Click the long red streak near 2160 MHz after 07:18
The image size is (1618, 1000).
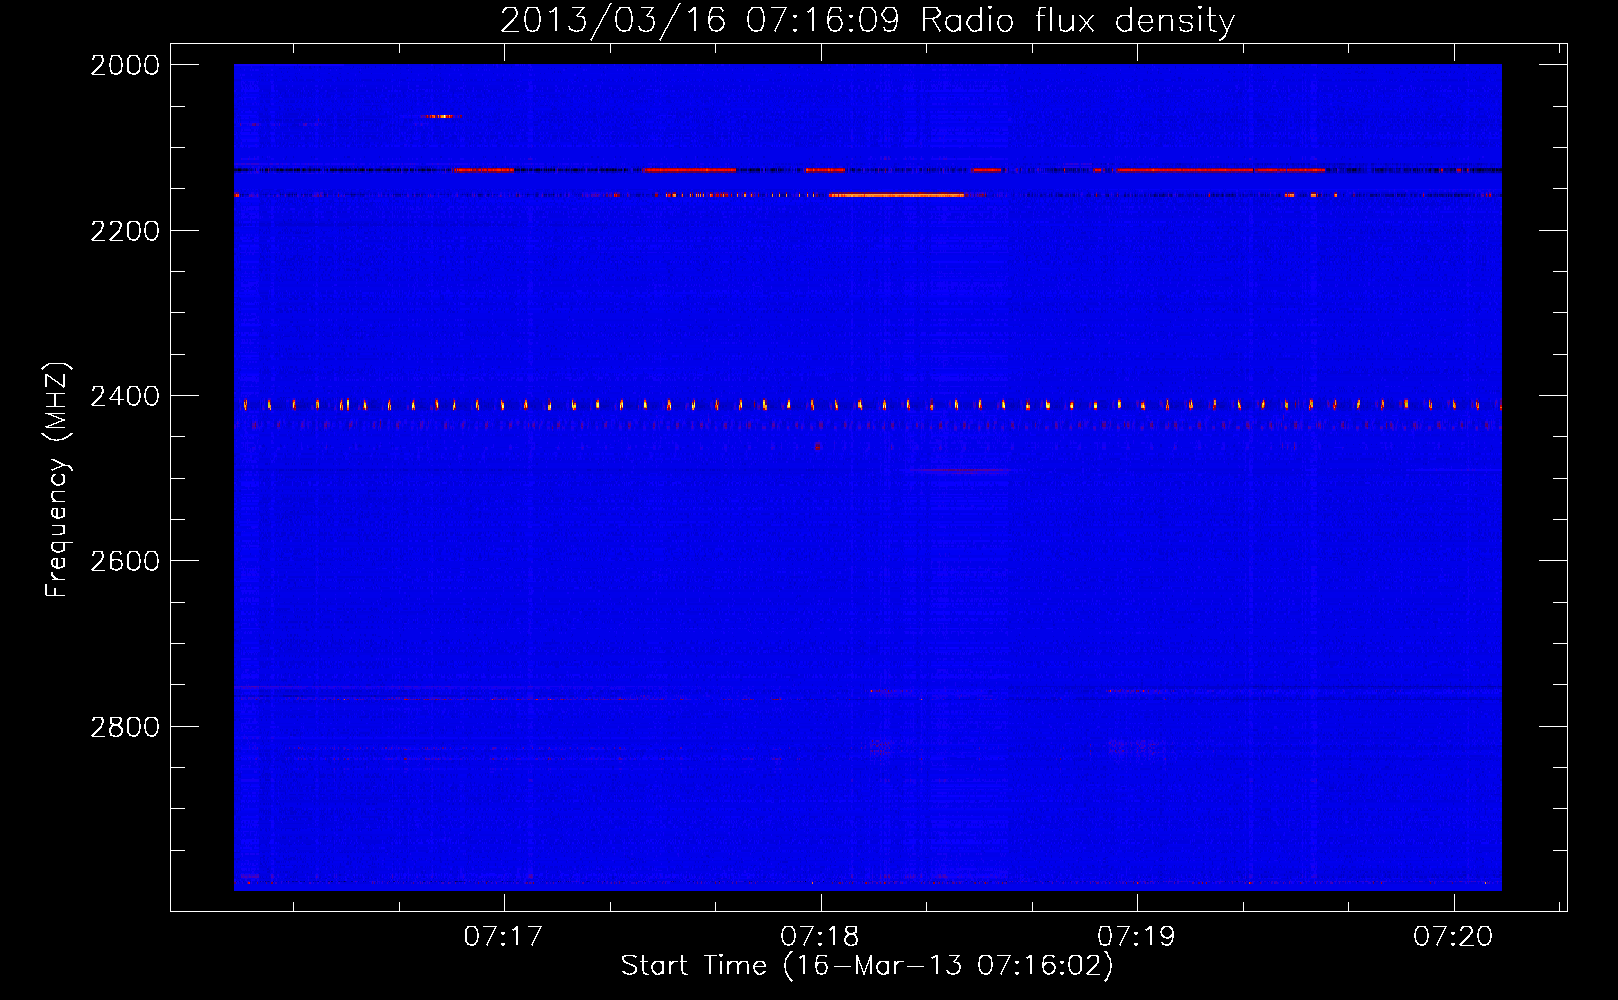tap(897, 195)
